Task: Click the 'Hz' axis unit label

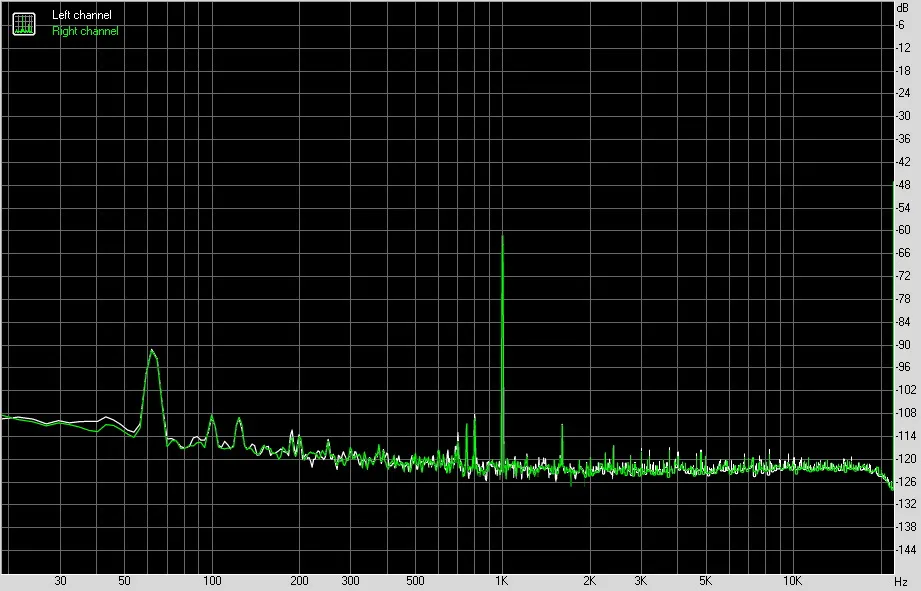Action: [901, 582]
